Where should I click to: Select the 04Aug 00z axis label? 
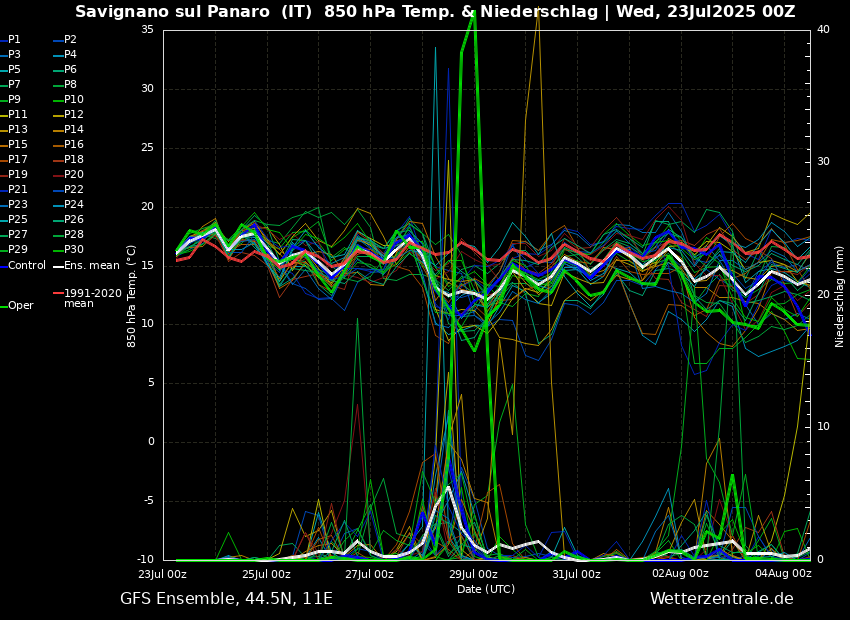tap(783, 574)
